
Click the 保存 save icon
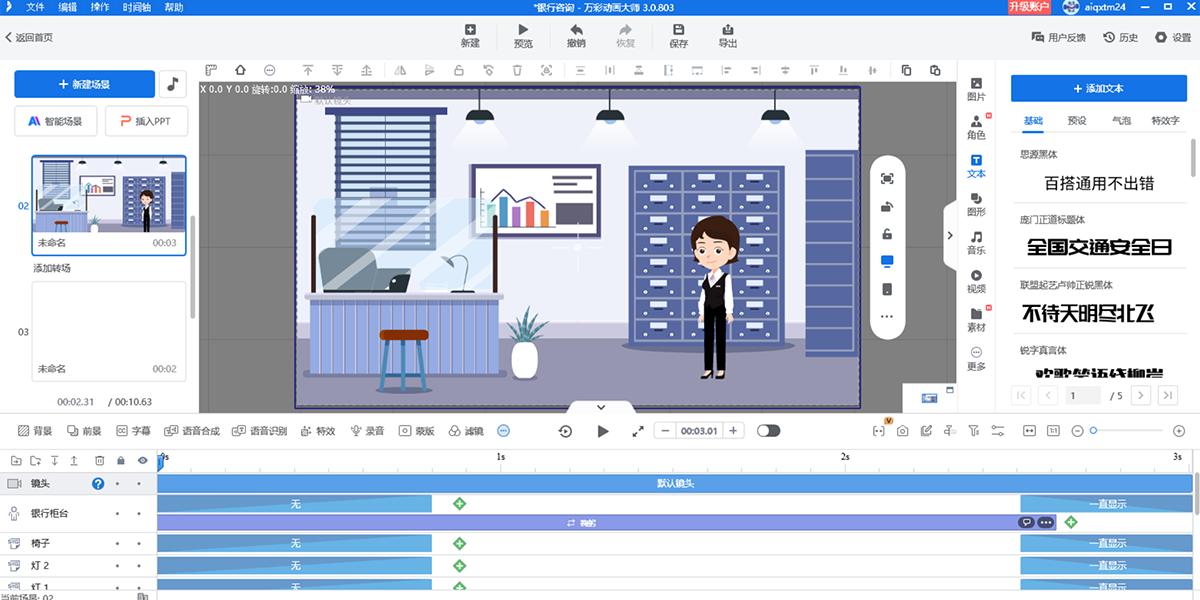point(678,36)
